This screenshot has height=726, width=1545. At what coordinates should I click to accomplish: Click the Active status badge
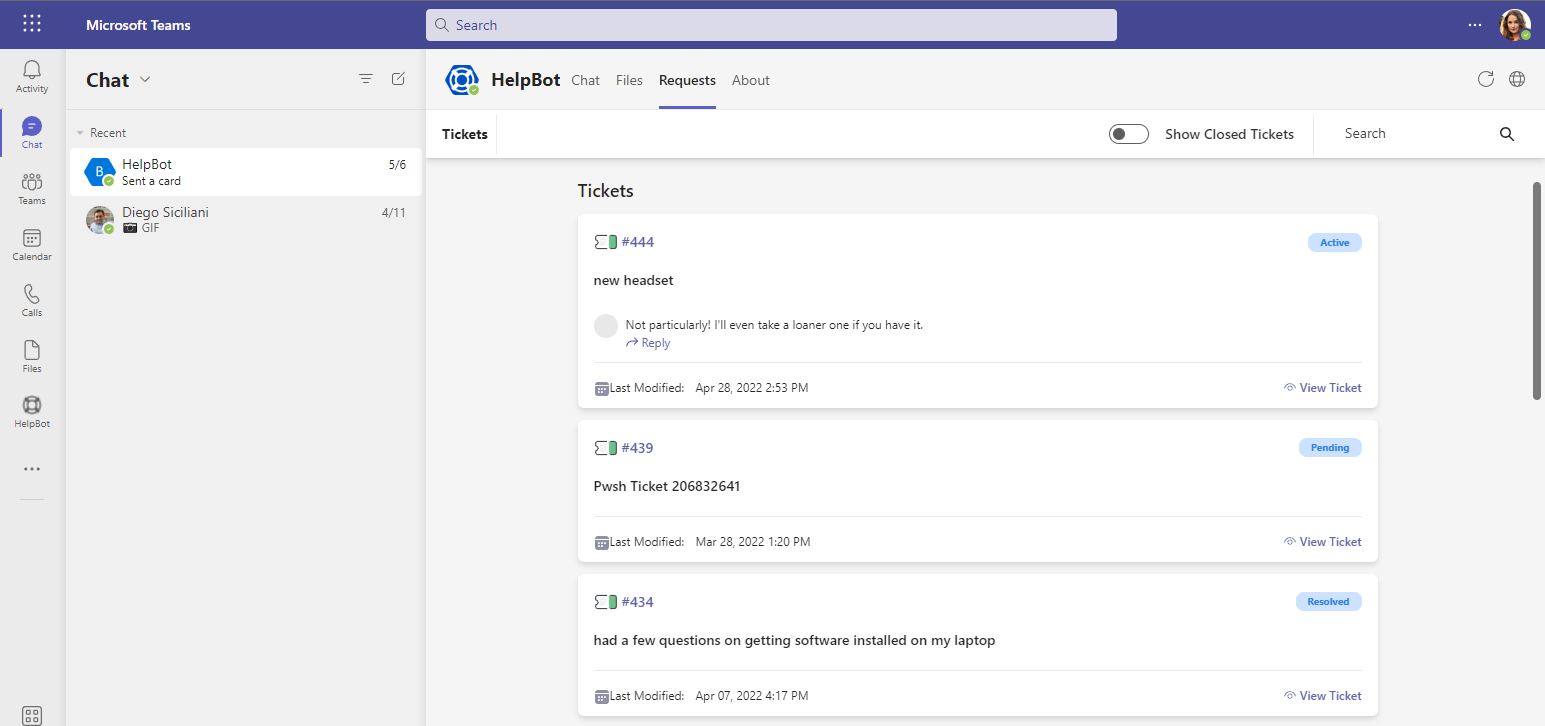pyautogui.click(x=1334, y=242)
